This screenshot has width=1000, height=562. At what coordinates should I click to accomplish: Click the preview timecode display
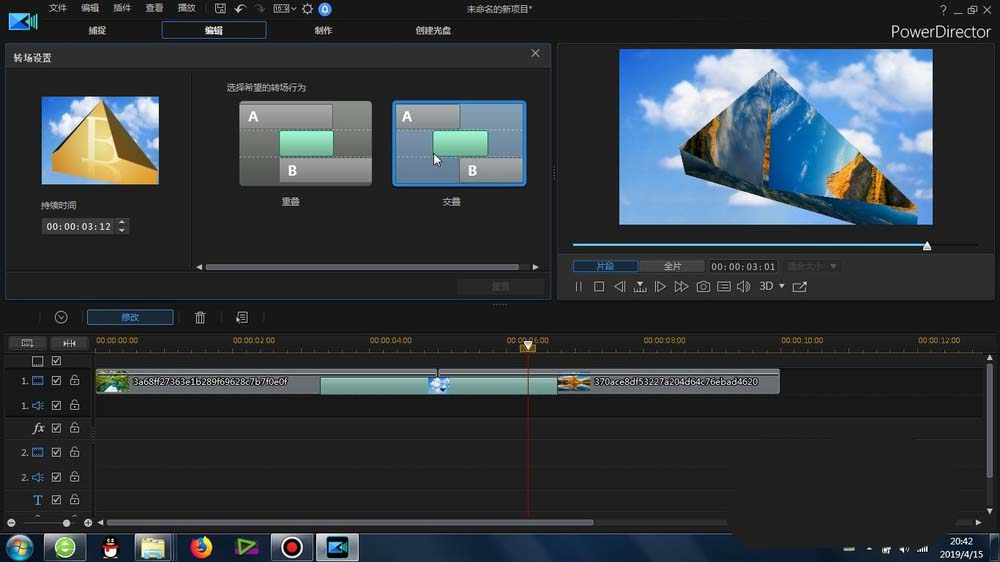pos(743,266)
